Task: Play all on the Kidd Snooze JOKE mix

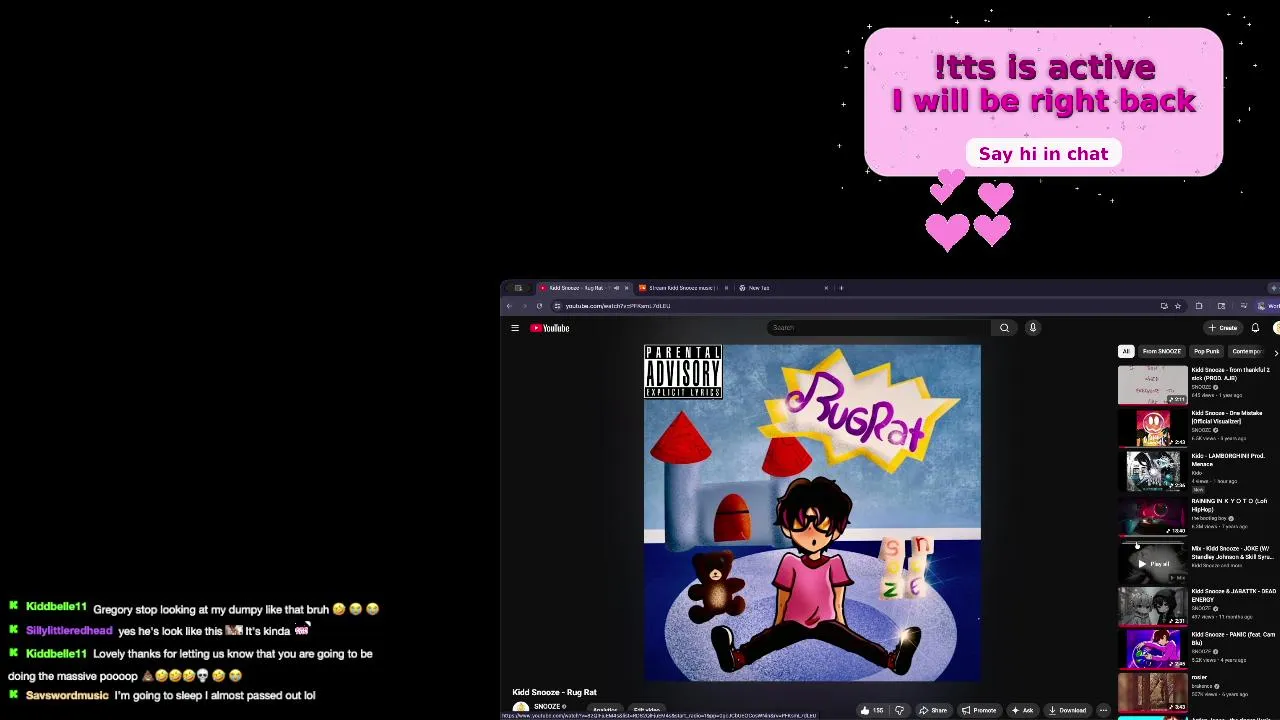Action: pyautogui.click(x=1153, y=564)
